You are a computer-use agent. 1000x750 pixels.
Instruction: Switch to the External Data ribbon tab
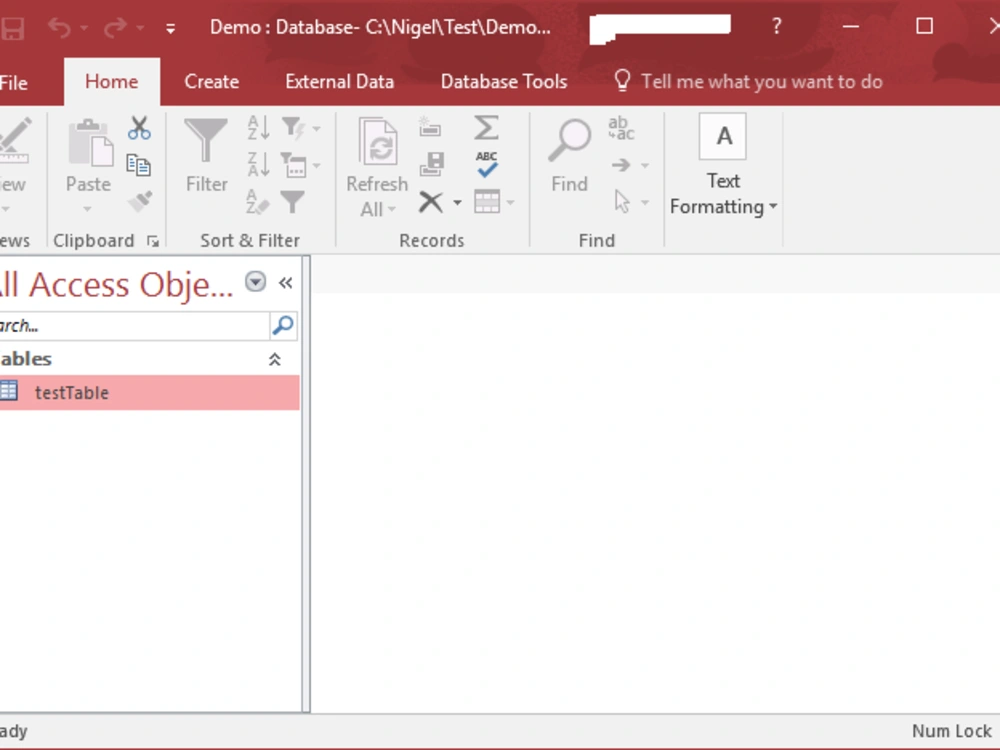point(339,82)
